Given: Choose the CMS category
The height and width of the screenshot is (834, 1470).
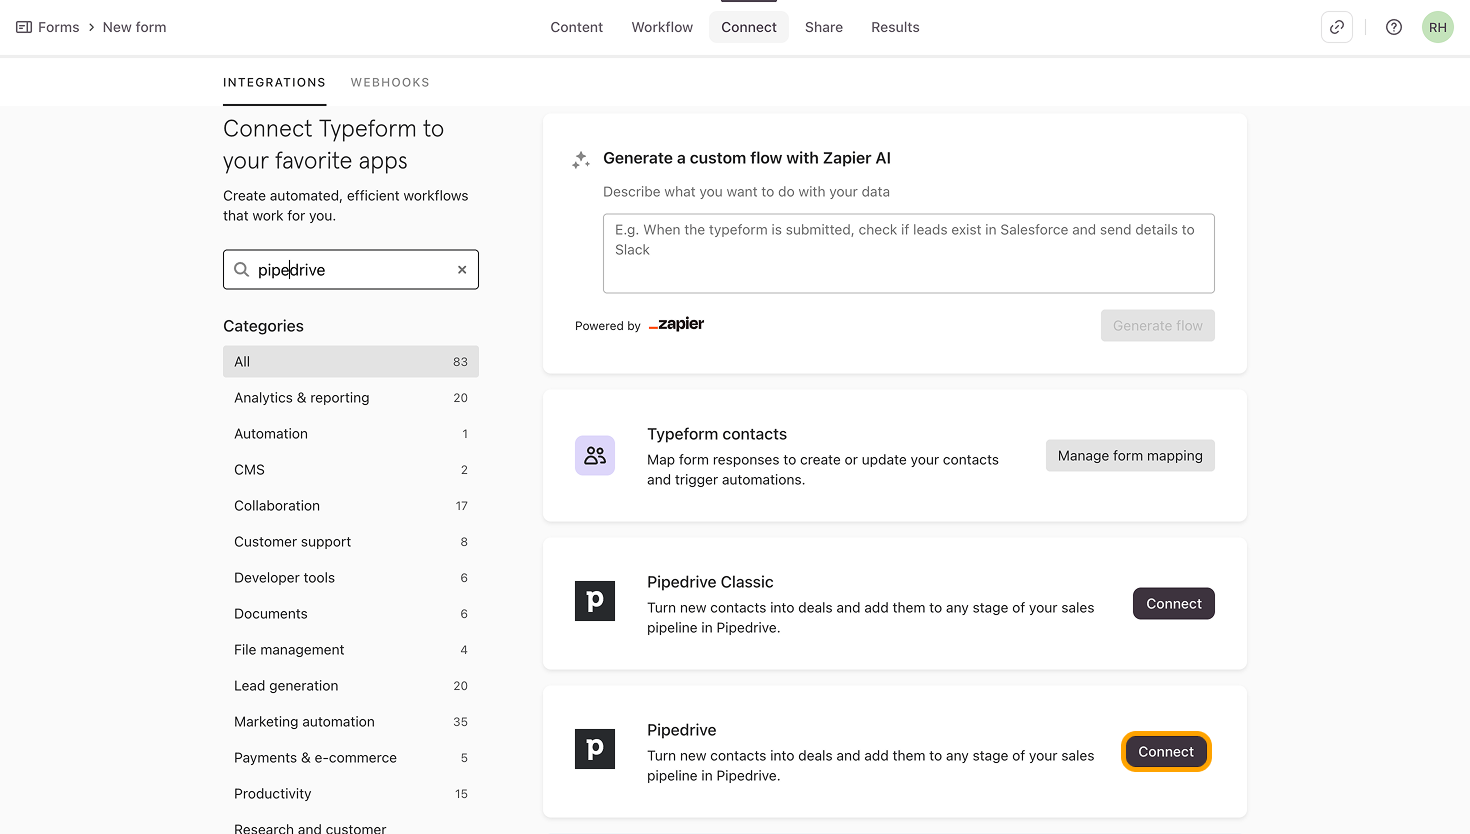Looking at the screenshot, I should (x=351, y=470).
